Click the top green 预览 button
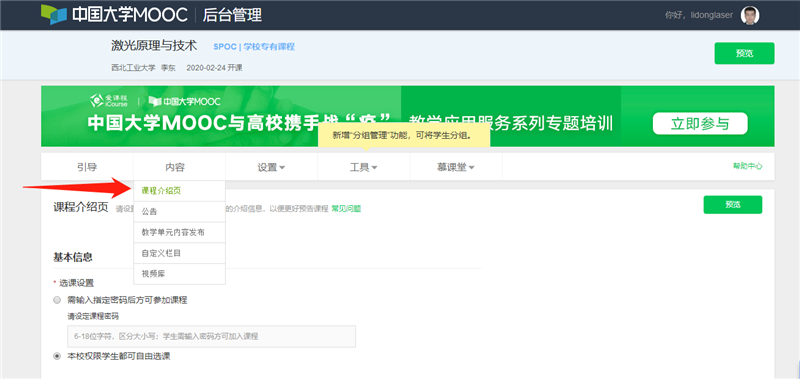This screenshot has width=800, height=379. coord(744,54)
